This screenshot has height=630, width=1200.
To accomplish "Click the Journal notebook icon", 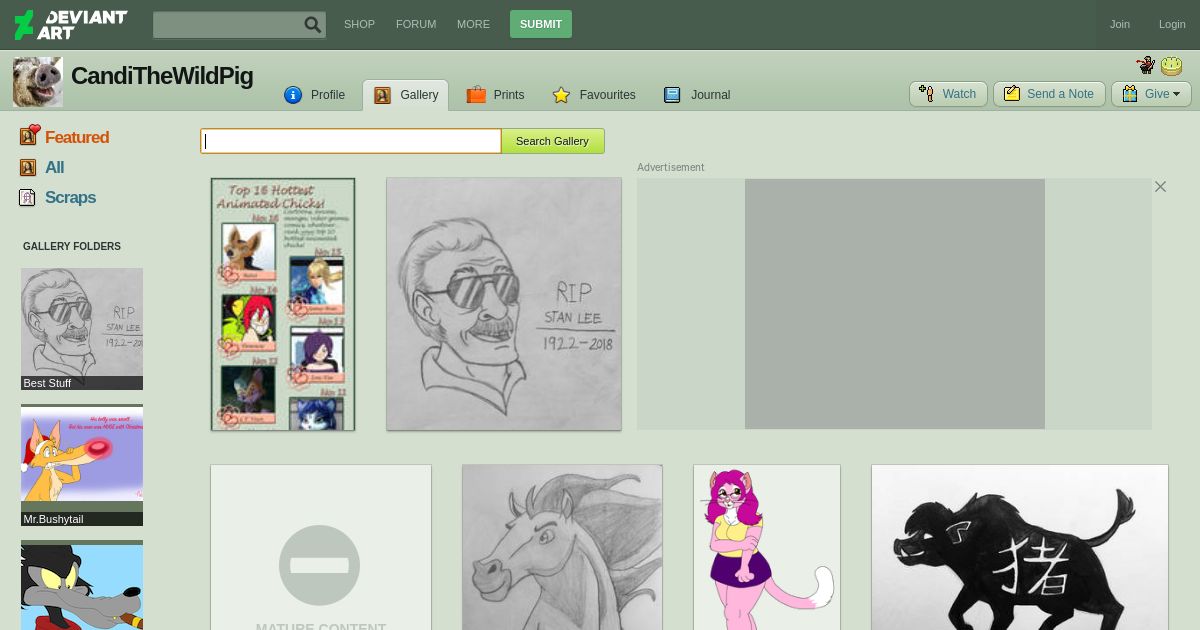I will [672, 95].
